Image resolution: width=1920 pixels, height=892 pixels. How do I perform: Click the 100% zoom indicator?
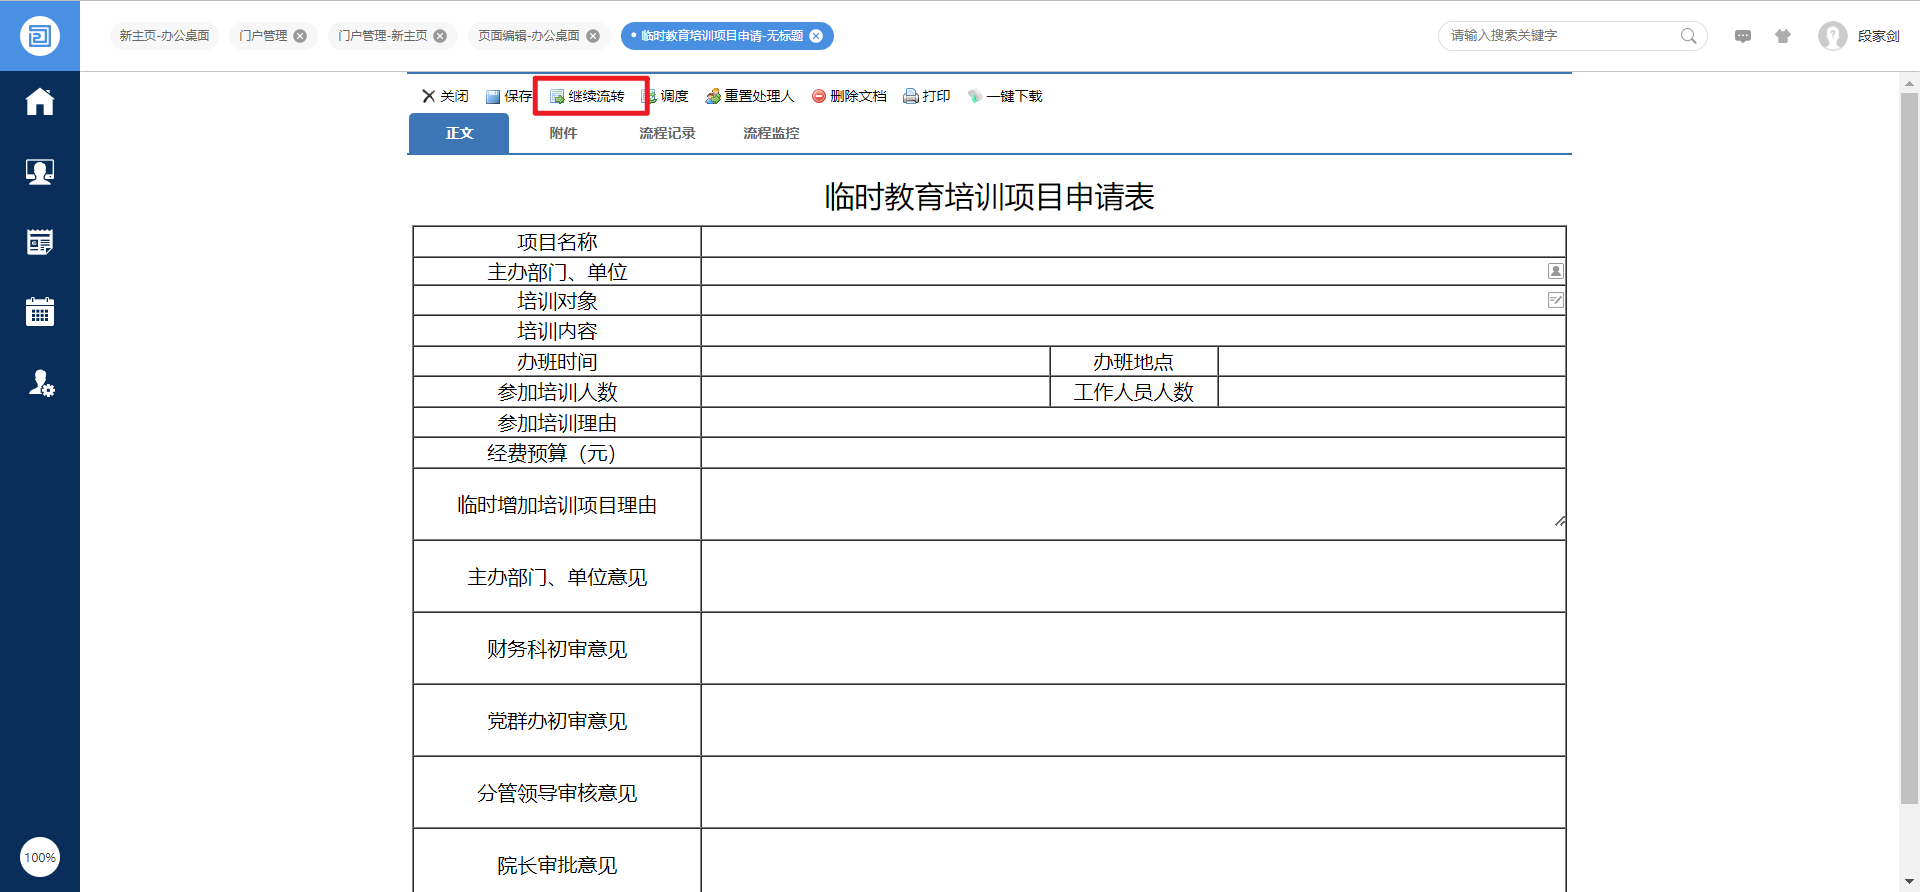(x=40, y=857)
